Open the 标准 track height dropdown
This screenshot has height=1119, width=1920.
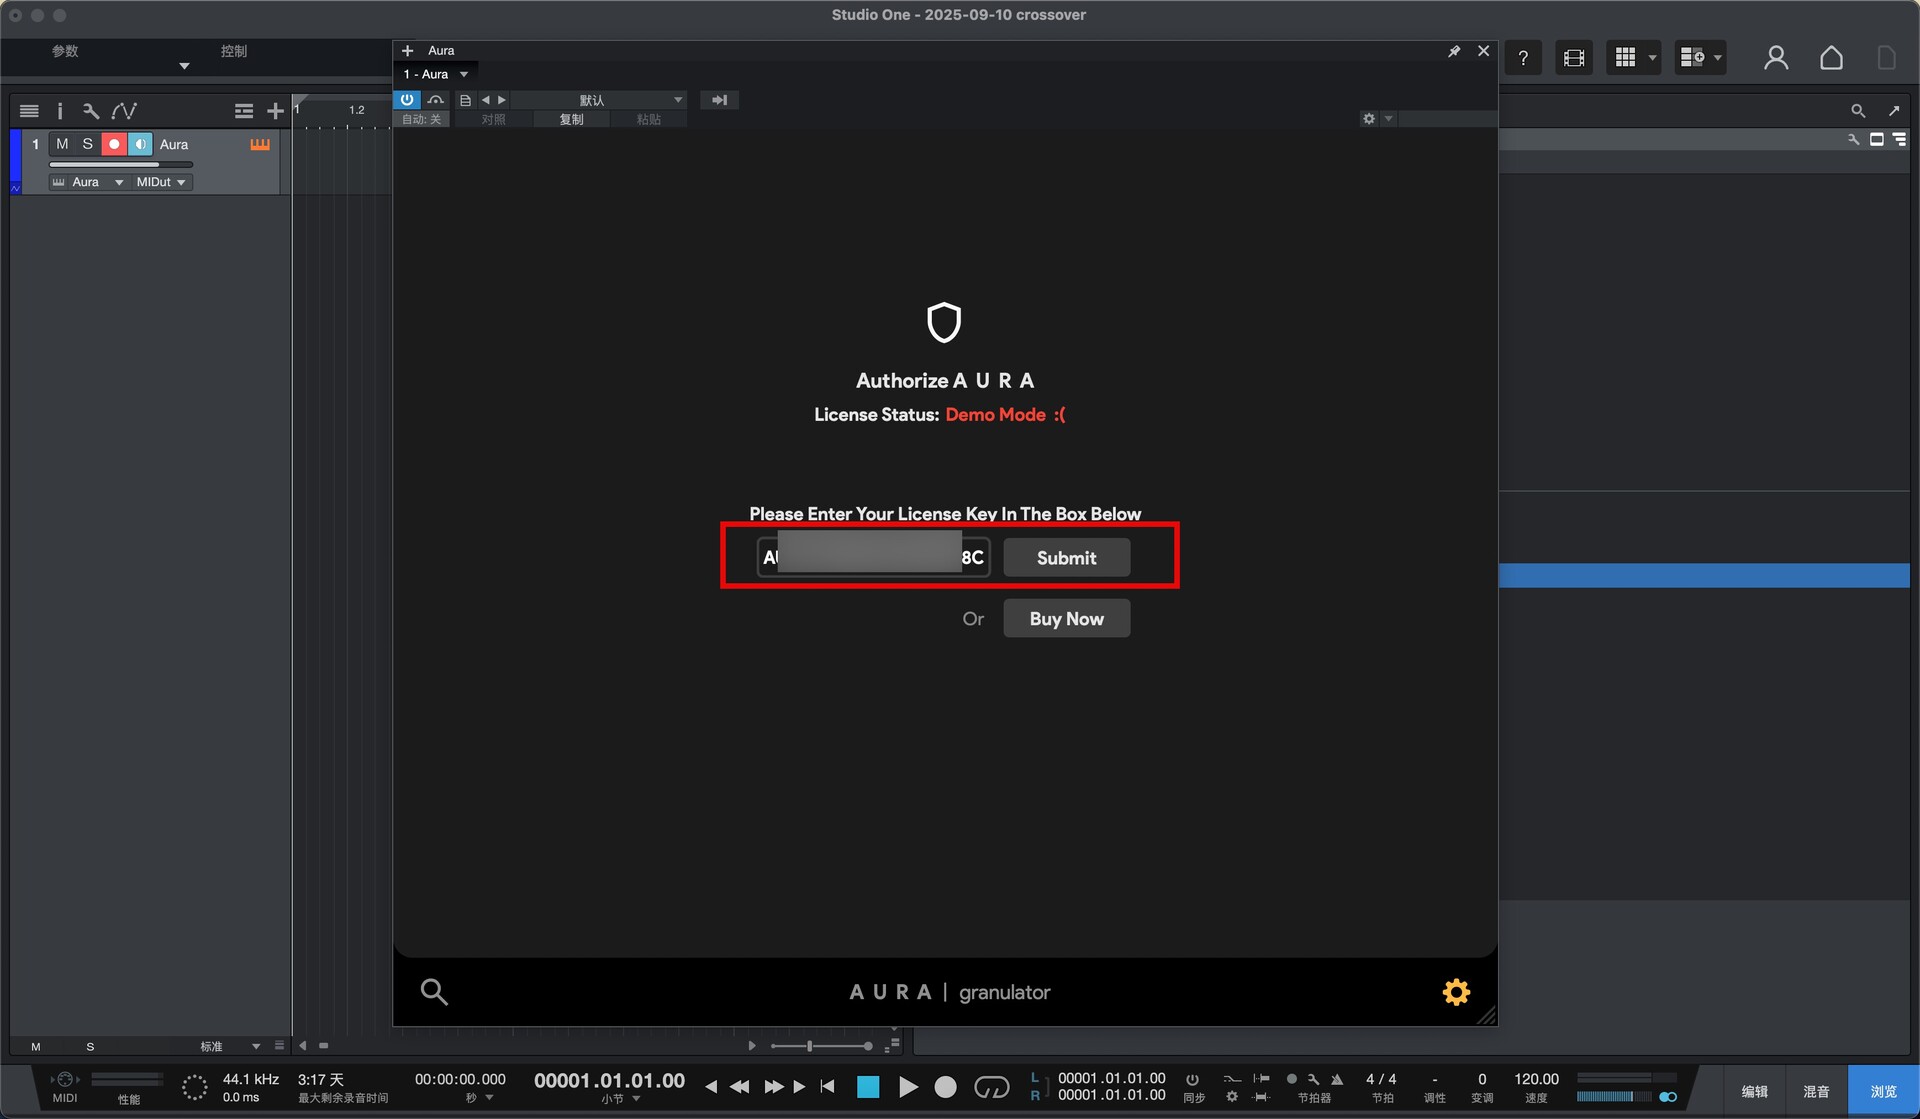tap(230, 1047)
